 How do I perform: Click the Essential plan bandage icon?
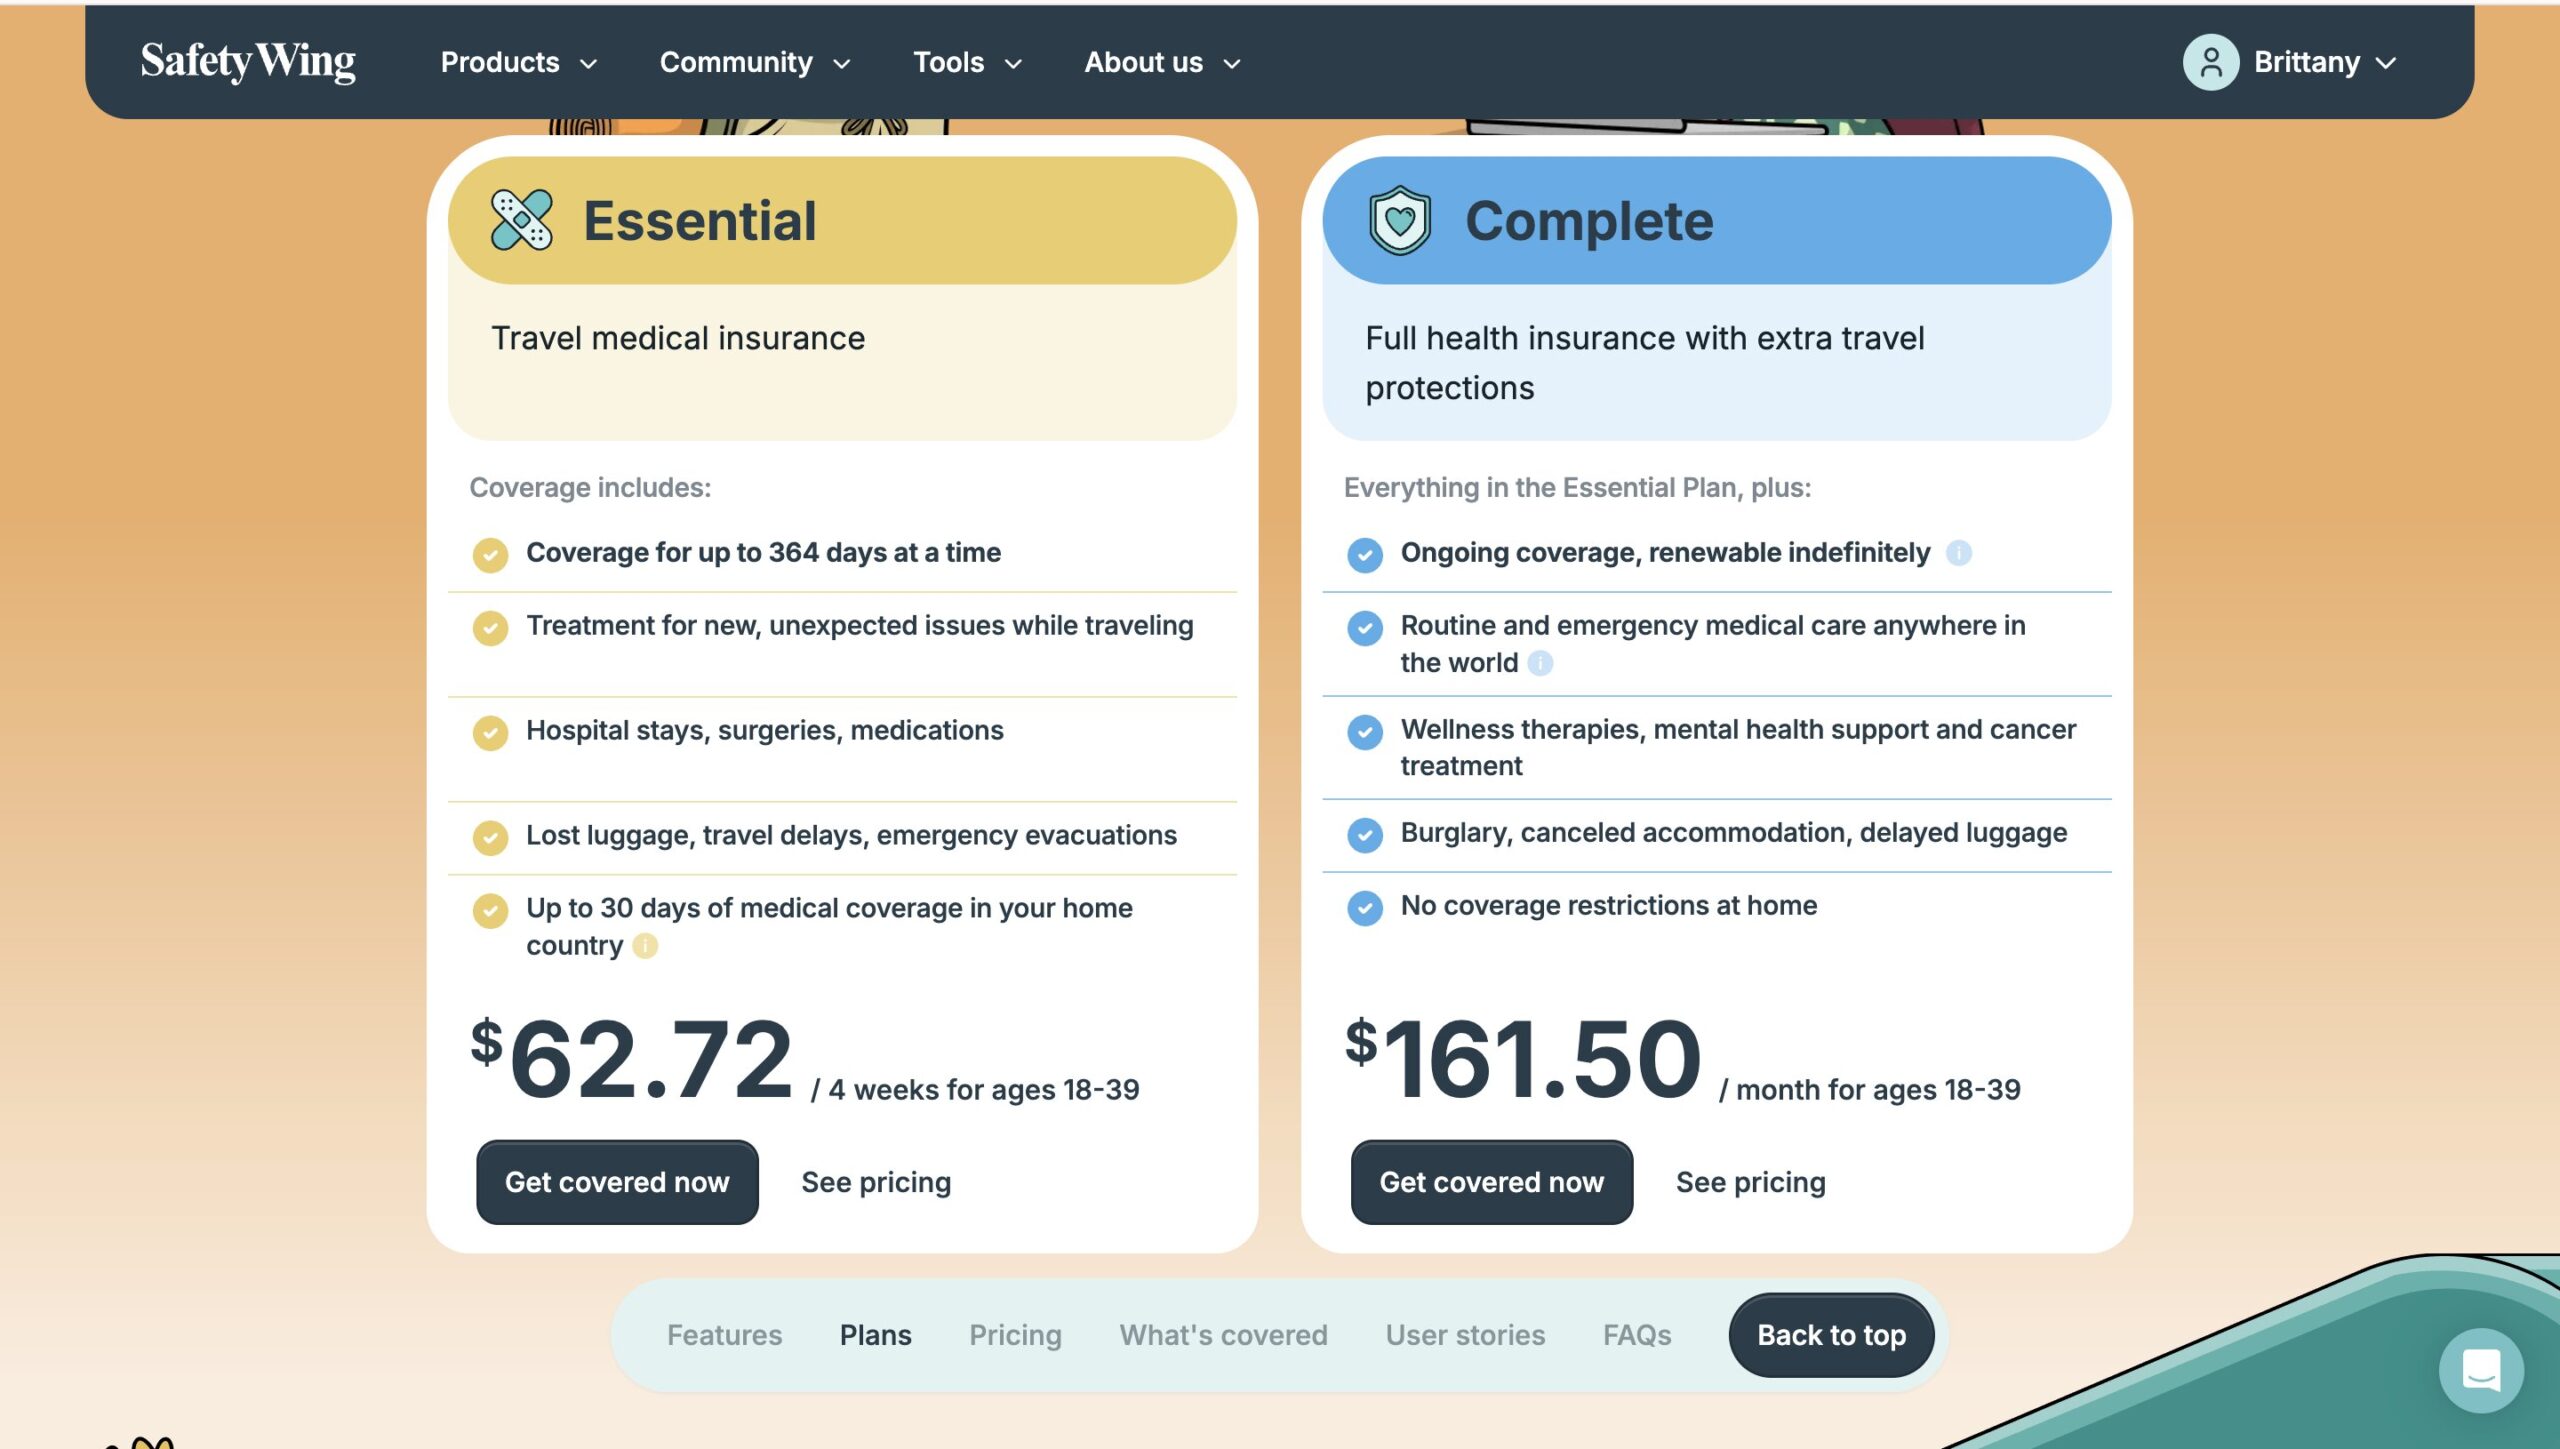pyautogui.click(x=521, y=220)
